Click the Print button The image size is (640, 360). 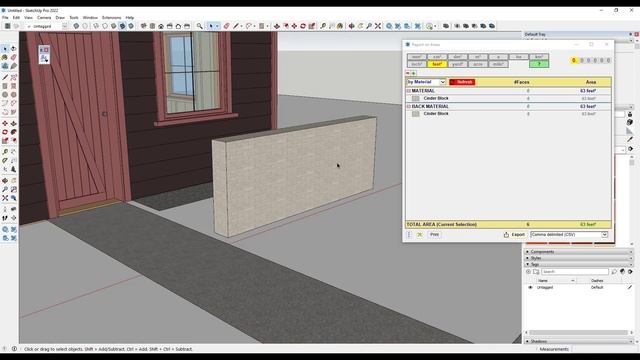(434, 235)
